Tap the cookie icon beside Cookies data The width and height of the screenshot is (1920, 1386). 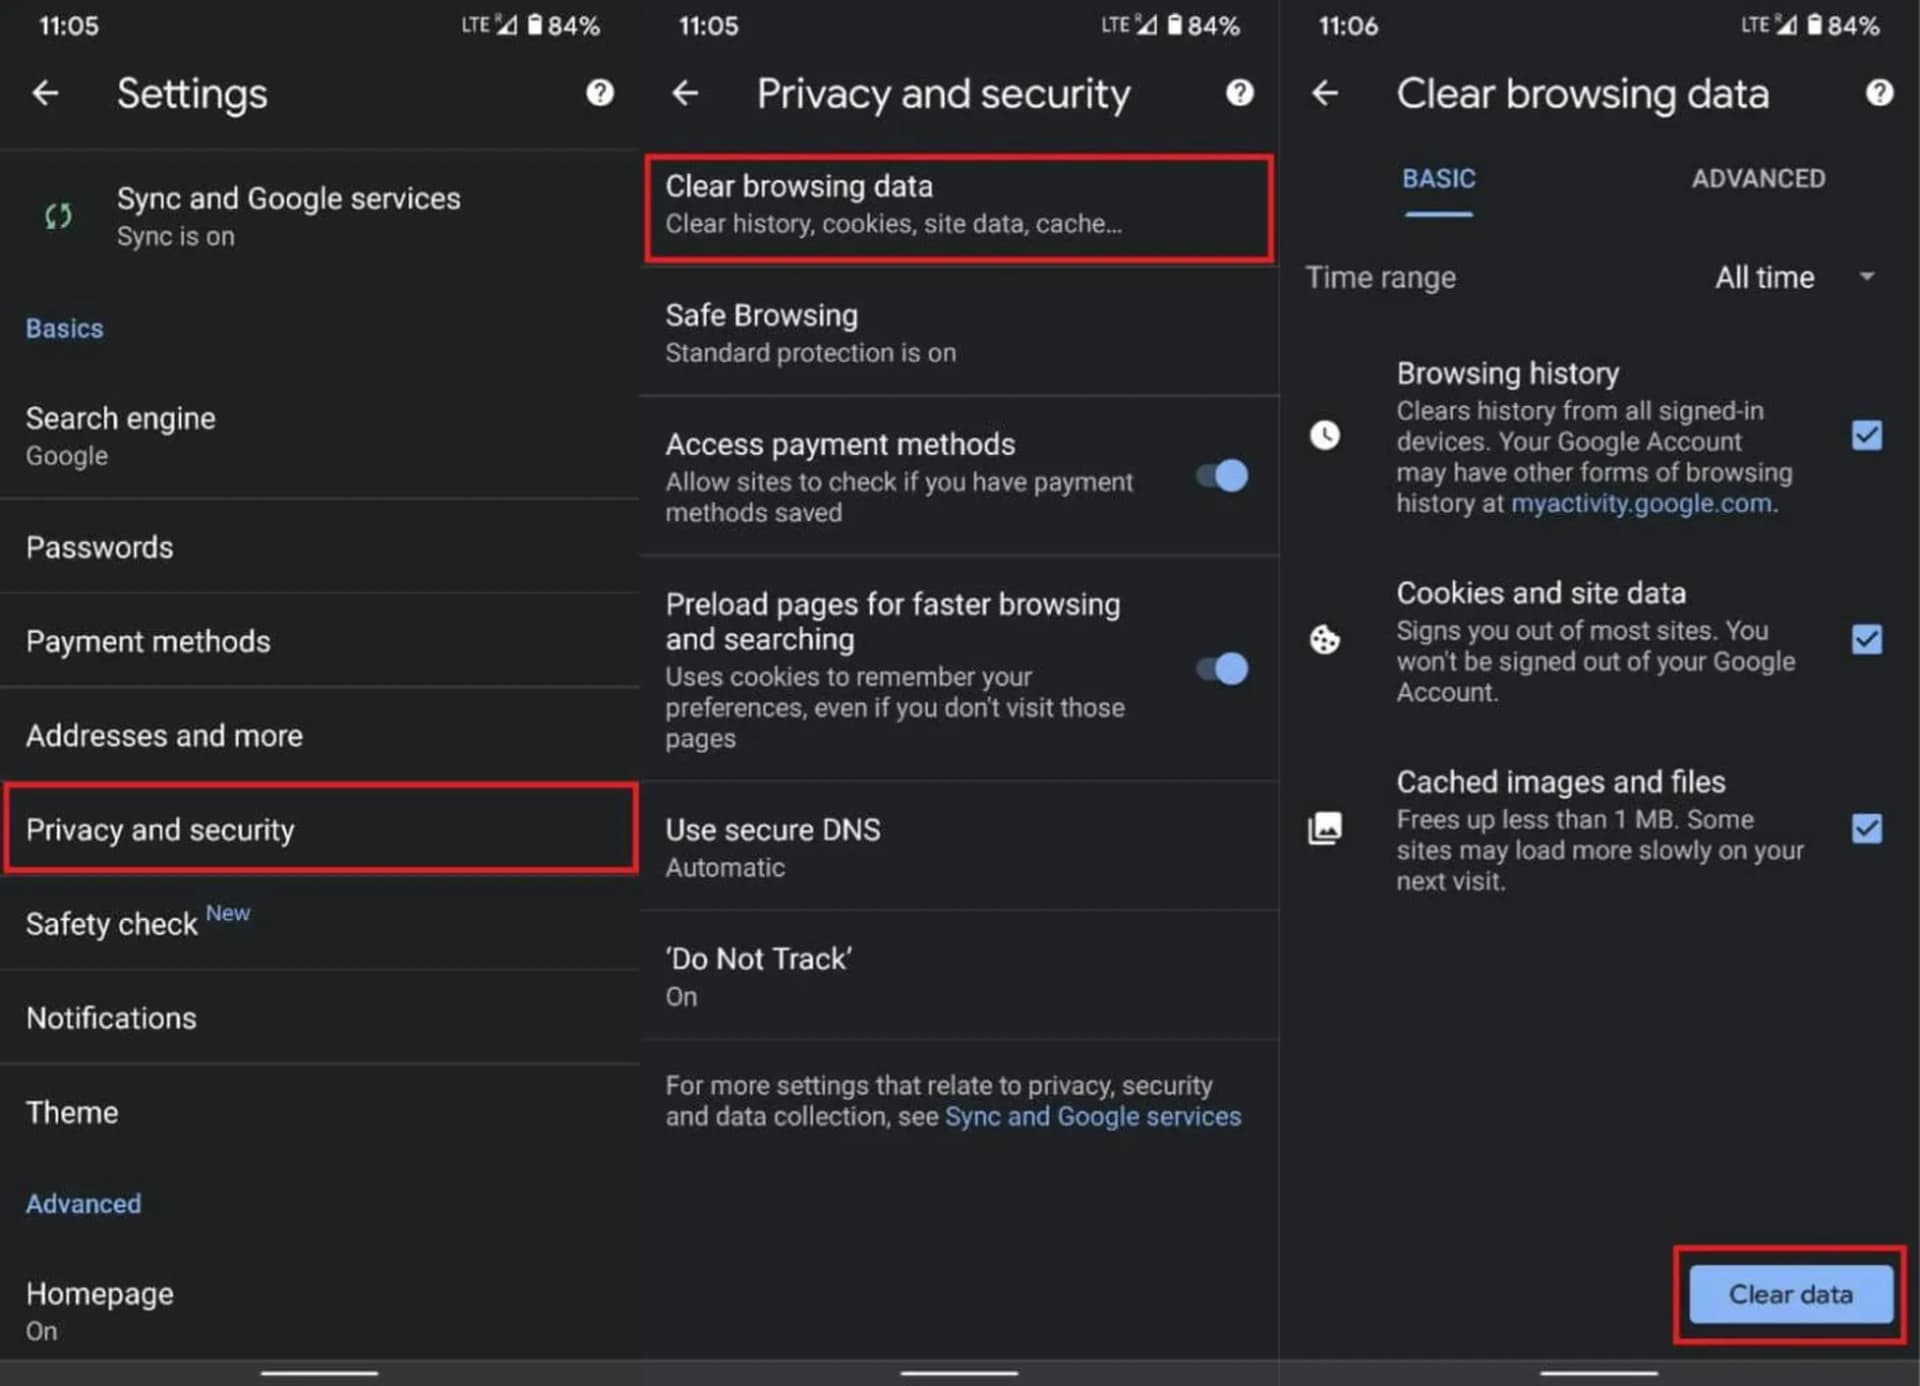pyautogui.click(x=1325, y=639)
